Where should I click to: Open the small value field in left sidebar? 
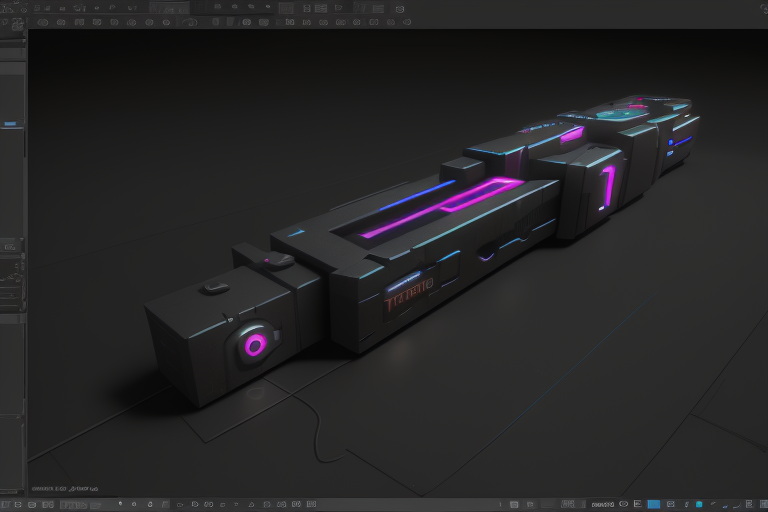(x=10, y=245)
